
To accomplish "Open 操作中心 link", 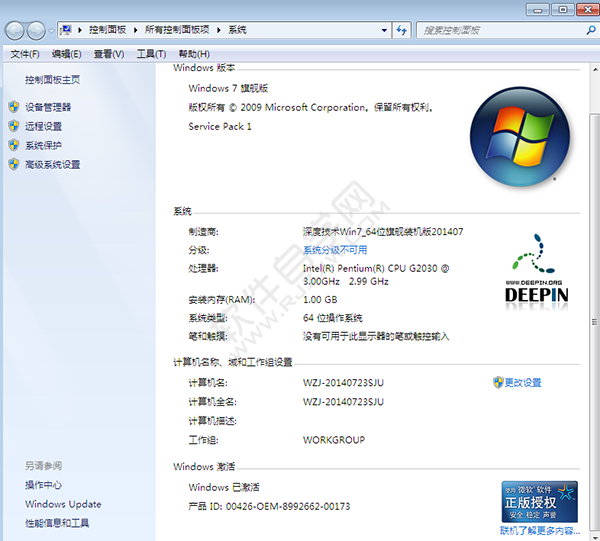I will click(43, 485).
